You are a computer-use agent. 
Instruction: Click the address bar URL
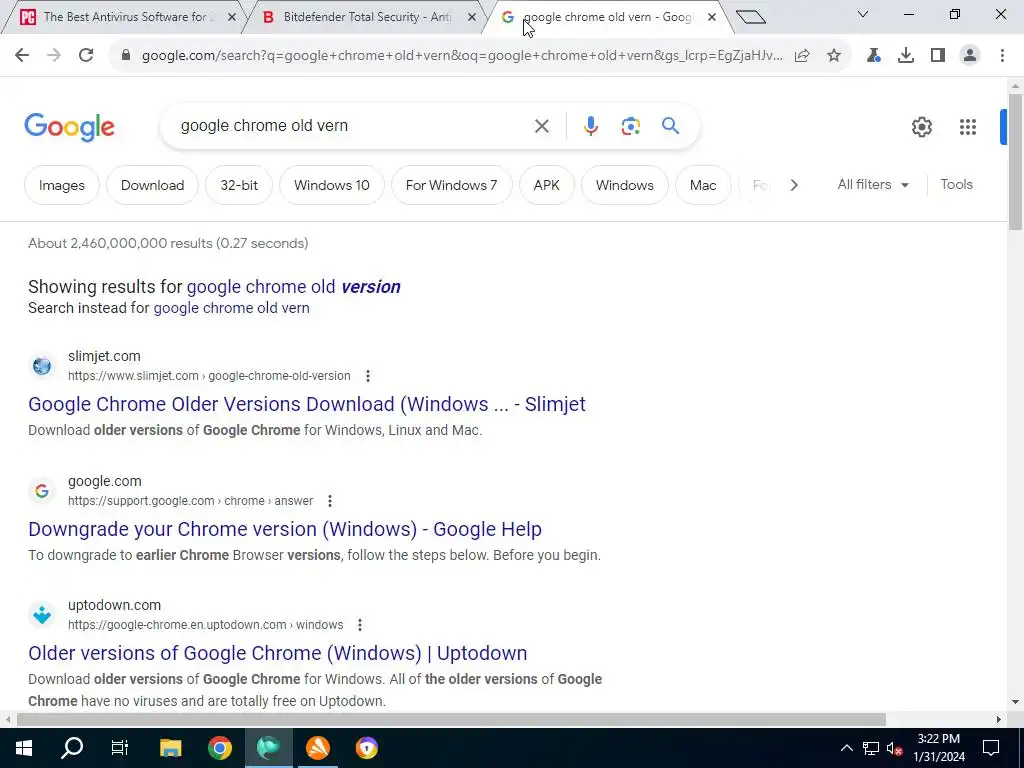click(x=462, y=56)
